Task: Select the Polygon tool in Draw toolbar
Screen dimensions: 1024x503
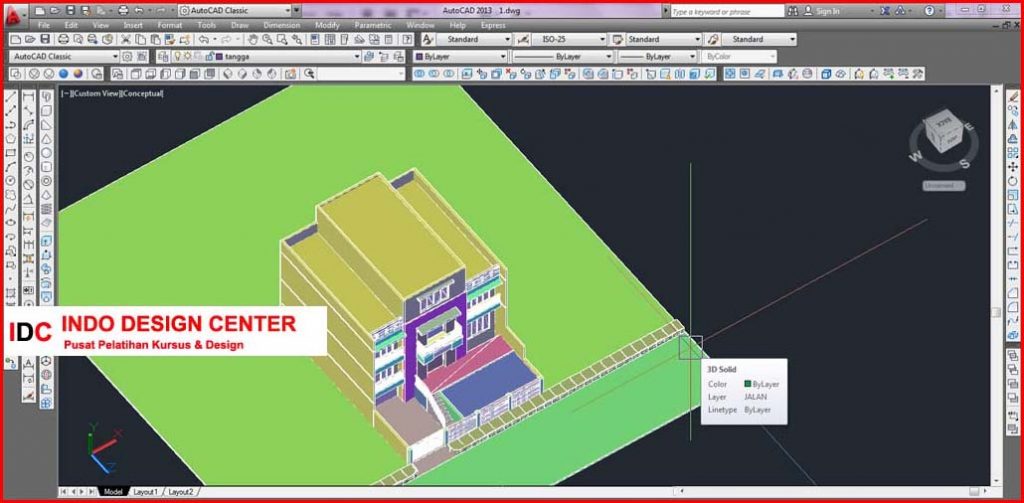Action: pos(10,138)
